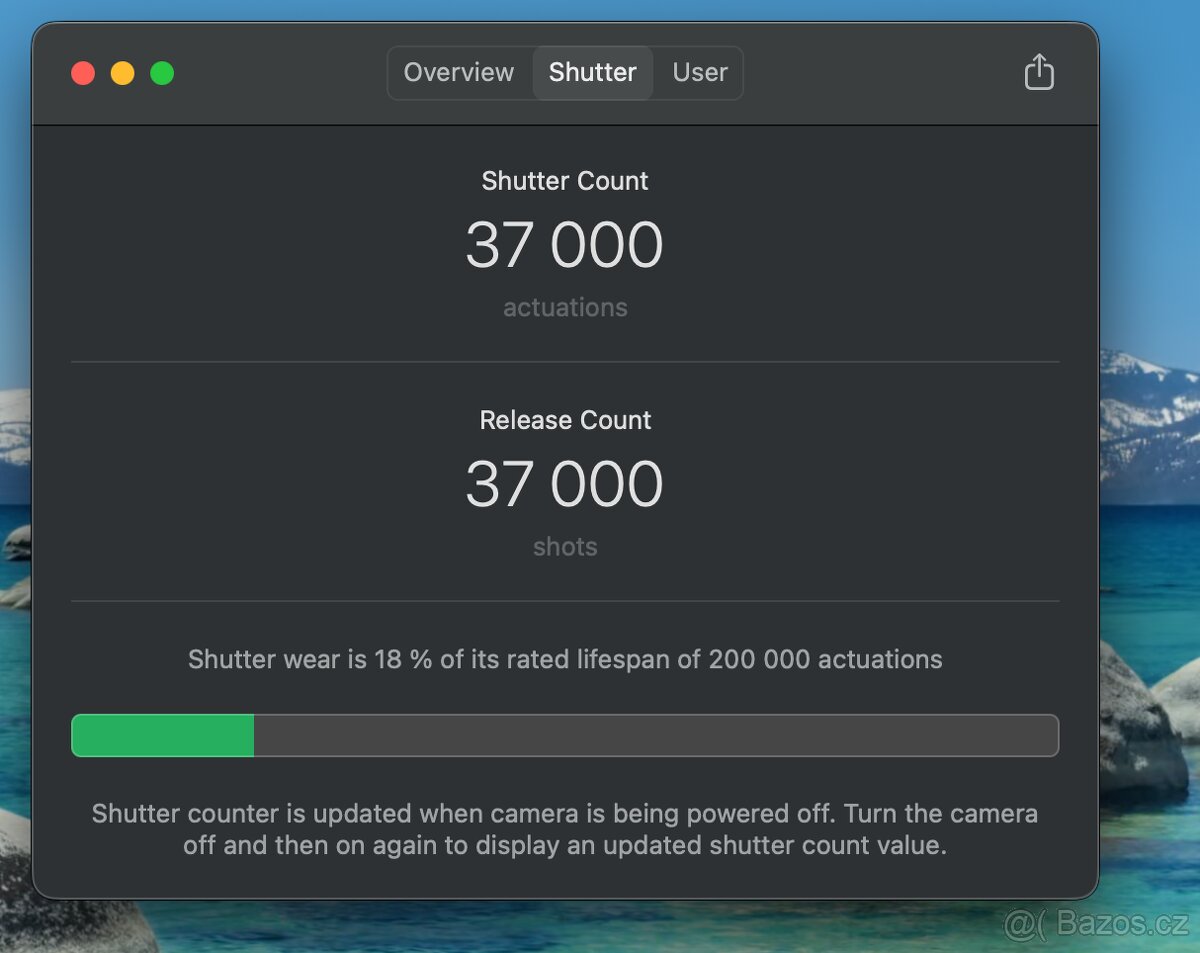Switch to the Overview tab
This screenshot has height=953, width=1200.
click(x=459, y=73)
